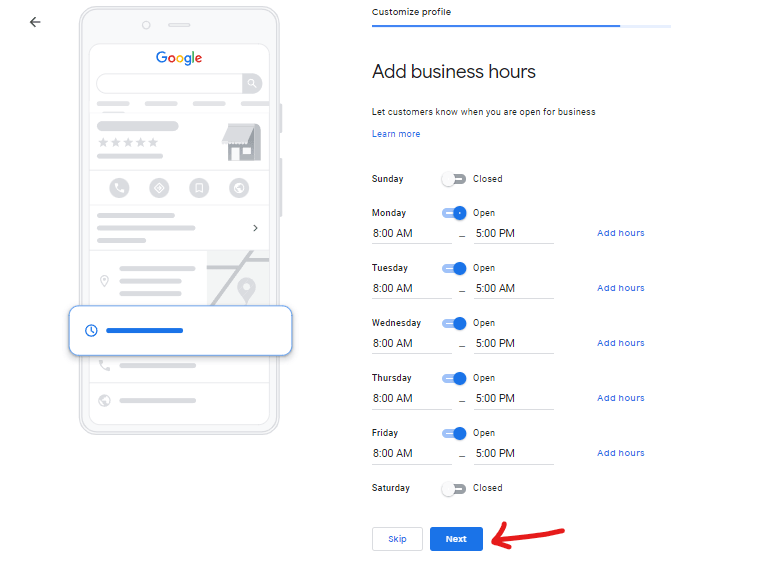Toggle Tuesday open switch off
The image size is (772, 578).
point(454,268)
